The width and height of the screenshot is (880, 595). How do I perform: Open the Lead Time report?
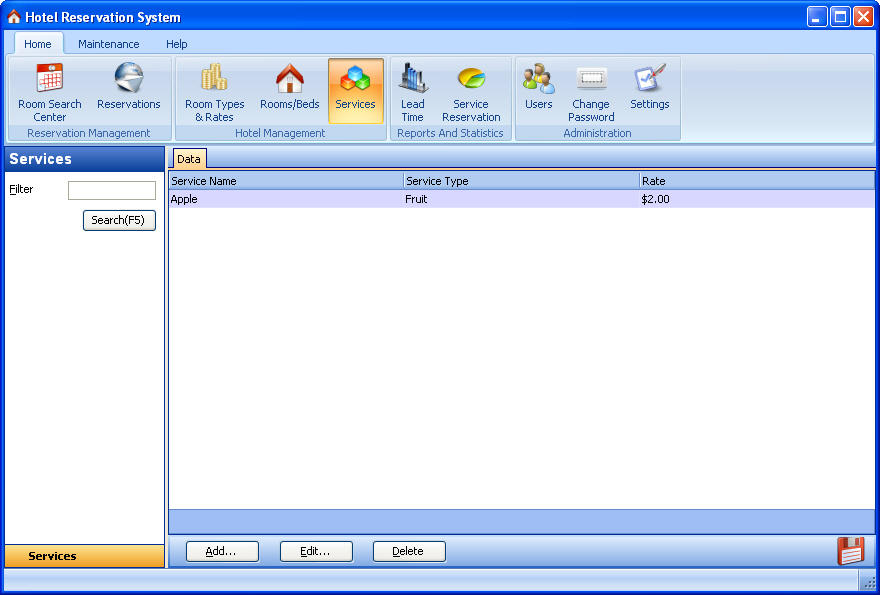412,91
